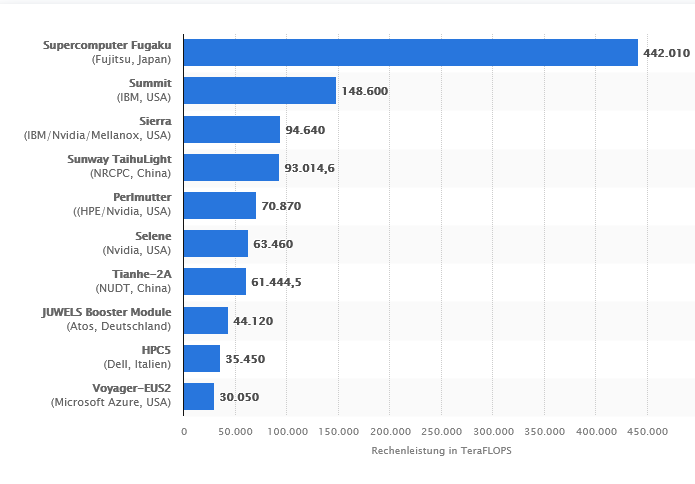Click the Voyager-EUS2 bar
The width and height of the screenshot is (695, 484).
(x=199, y=397)
